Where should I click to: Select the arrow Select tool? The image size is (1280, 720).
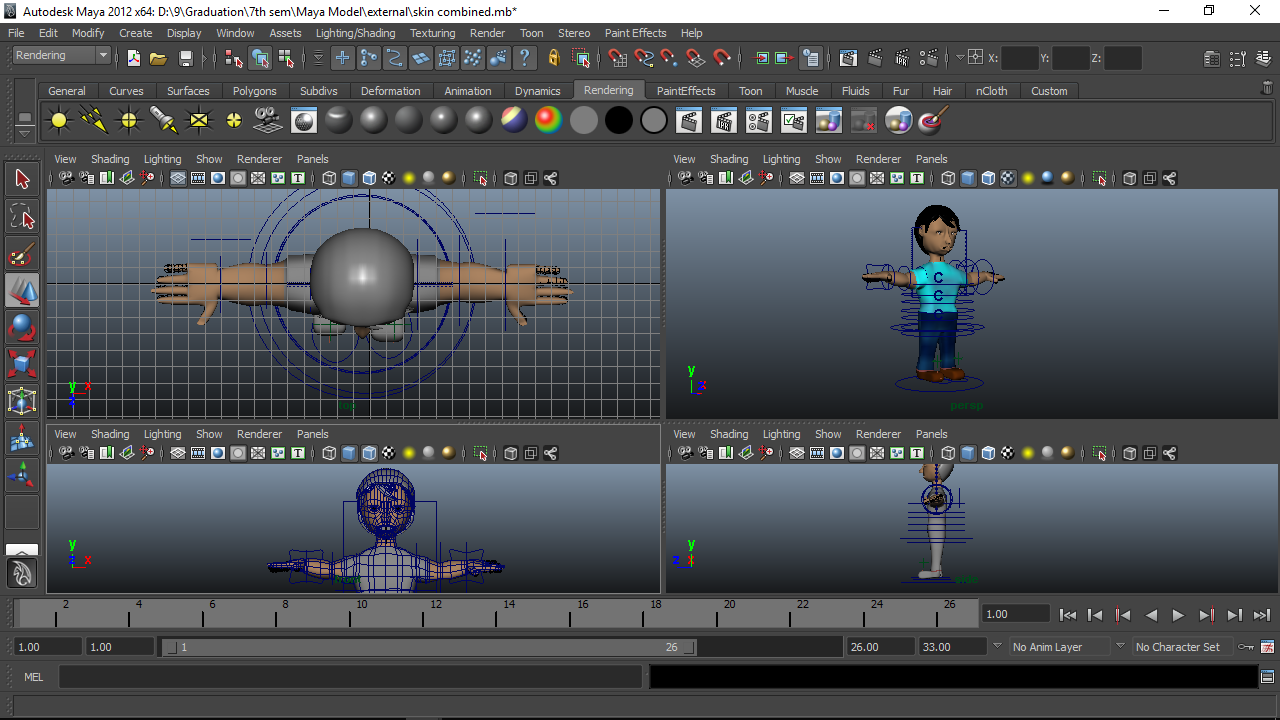[22, 178]
